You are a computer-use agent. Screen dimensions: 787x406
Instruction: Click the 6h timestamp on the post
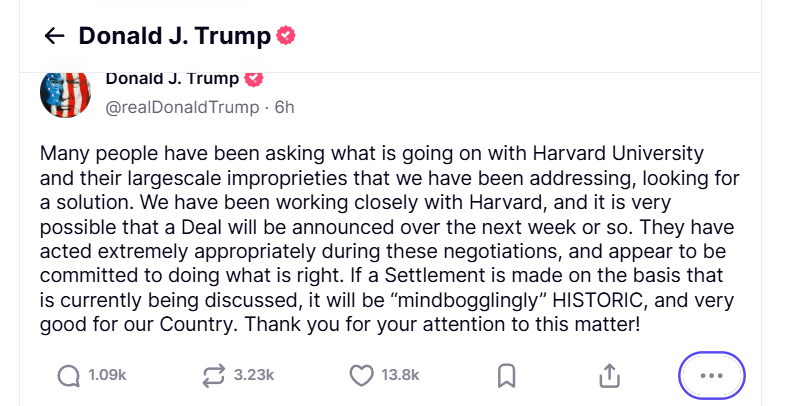tap(284, 106)
